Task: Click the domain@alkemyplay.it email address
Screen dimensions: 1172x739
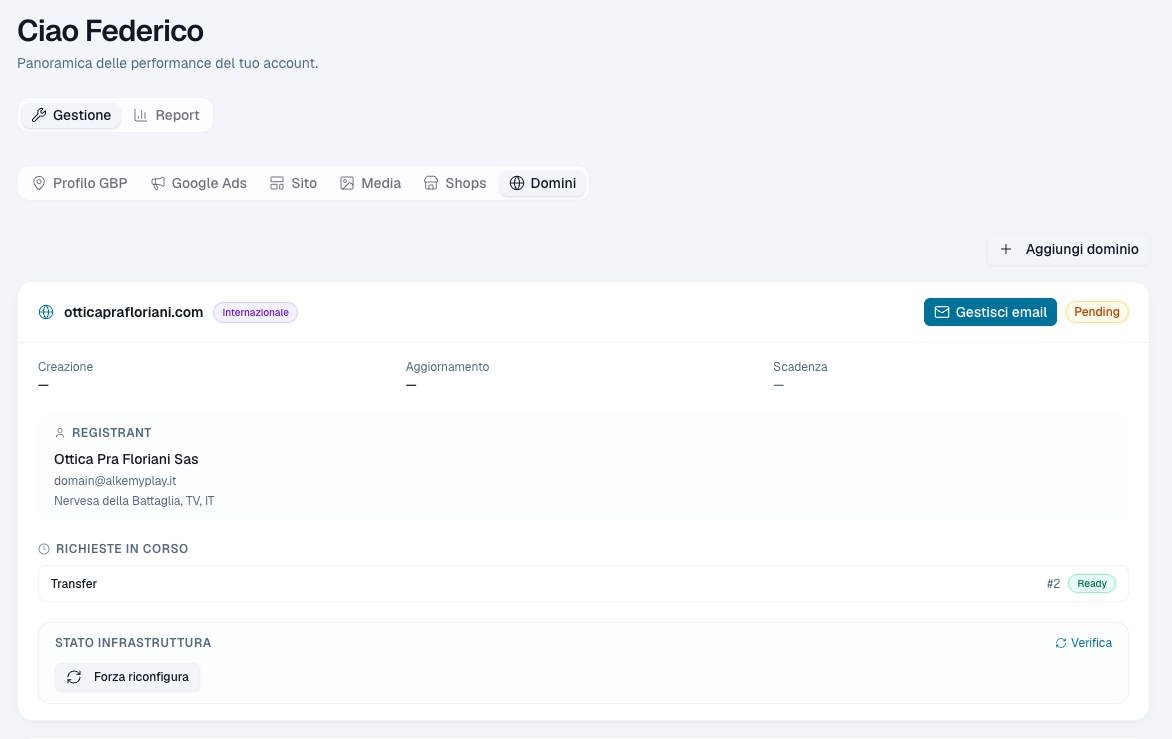Action: pyautogui.click(x=115, y=480)
